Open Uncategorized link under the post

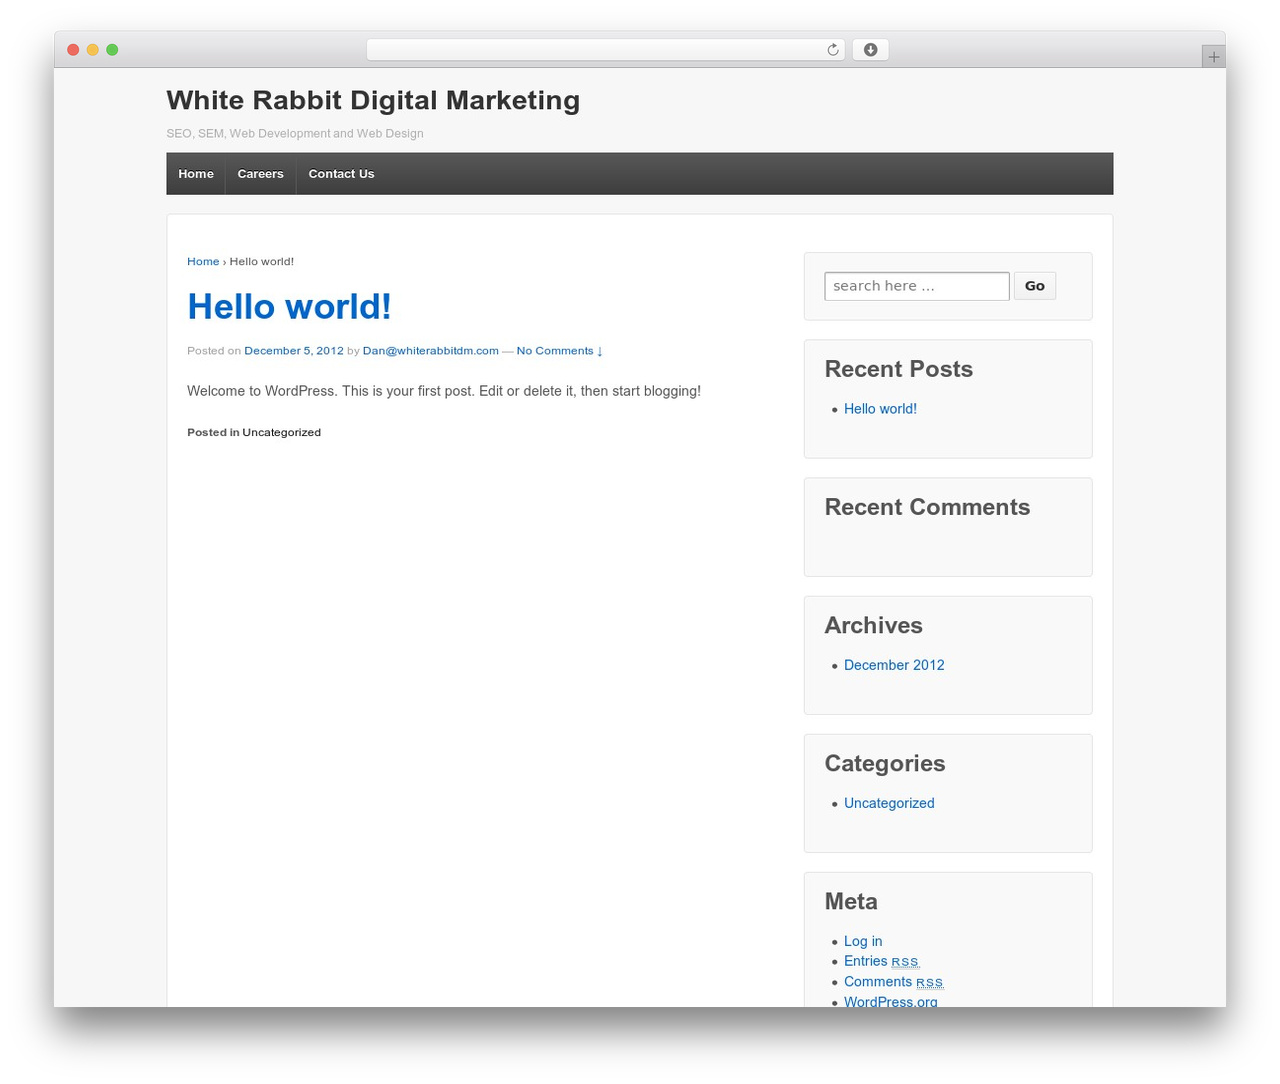coord(282,433)
